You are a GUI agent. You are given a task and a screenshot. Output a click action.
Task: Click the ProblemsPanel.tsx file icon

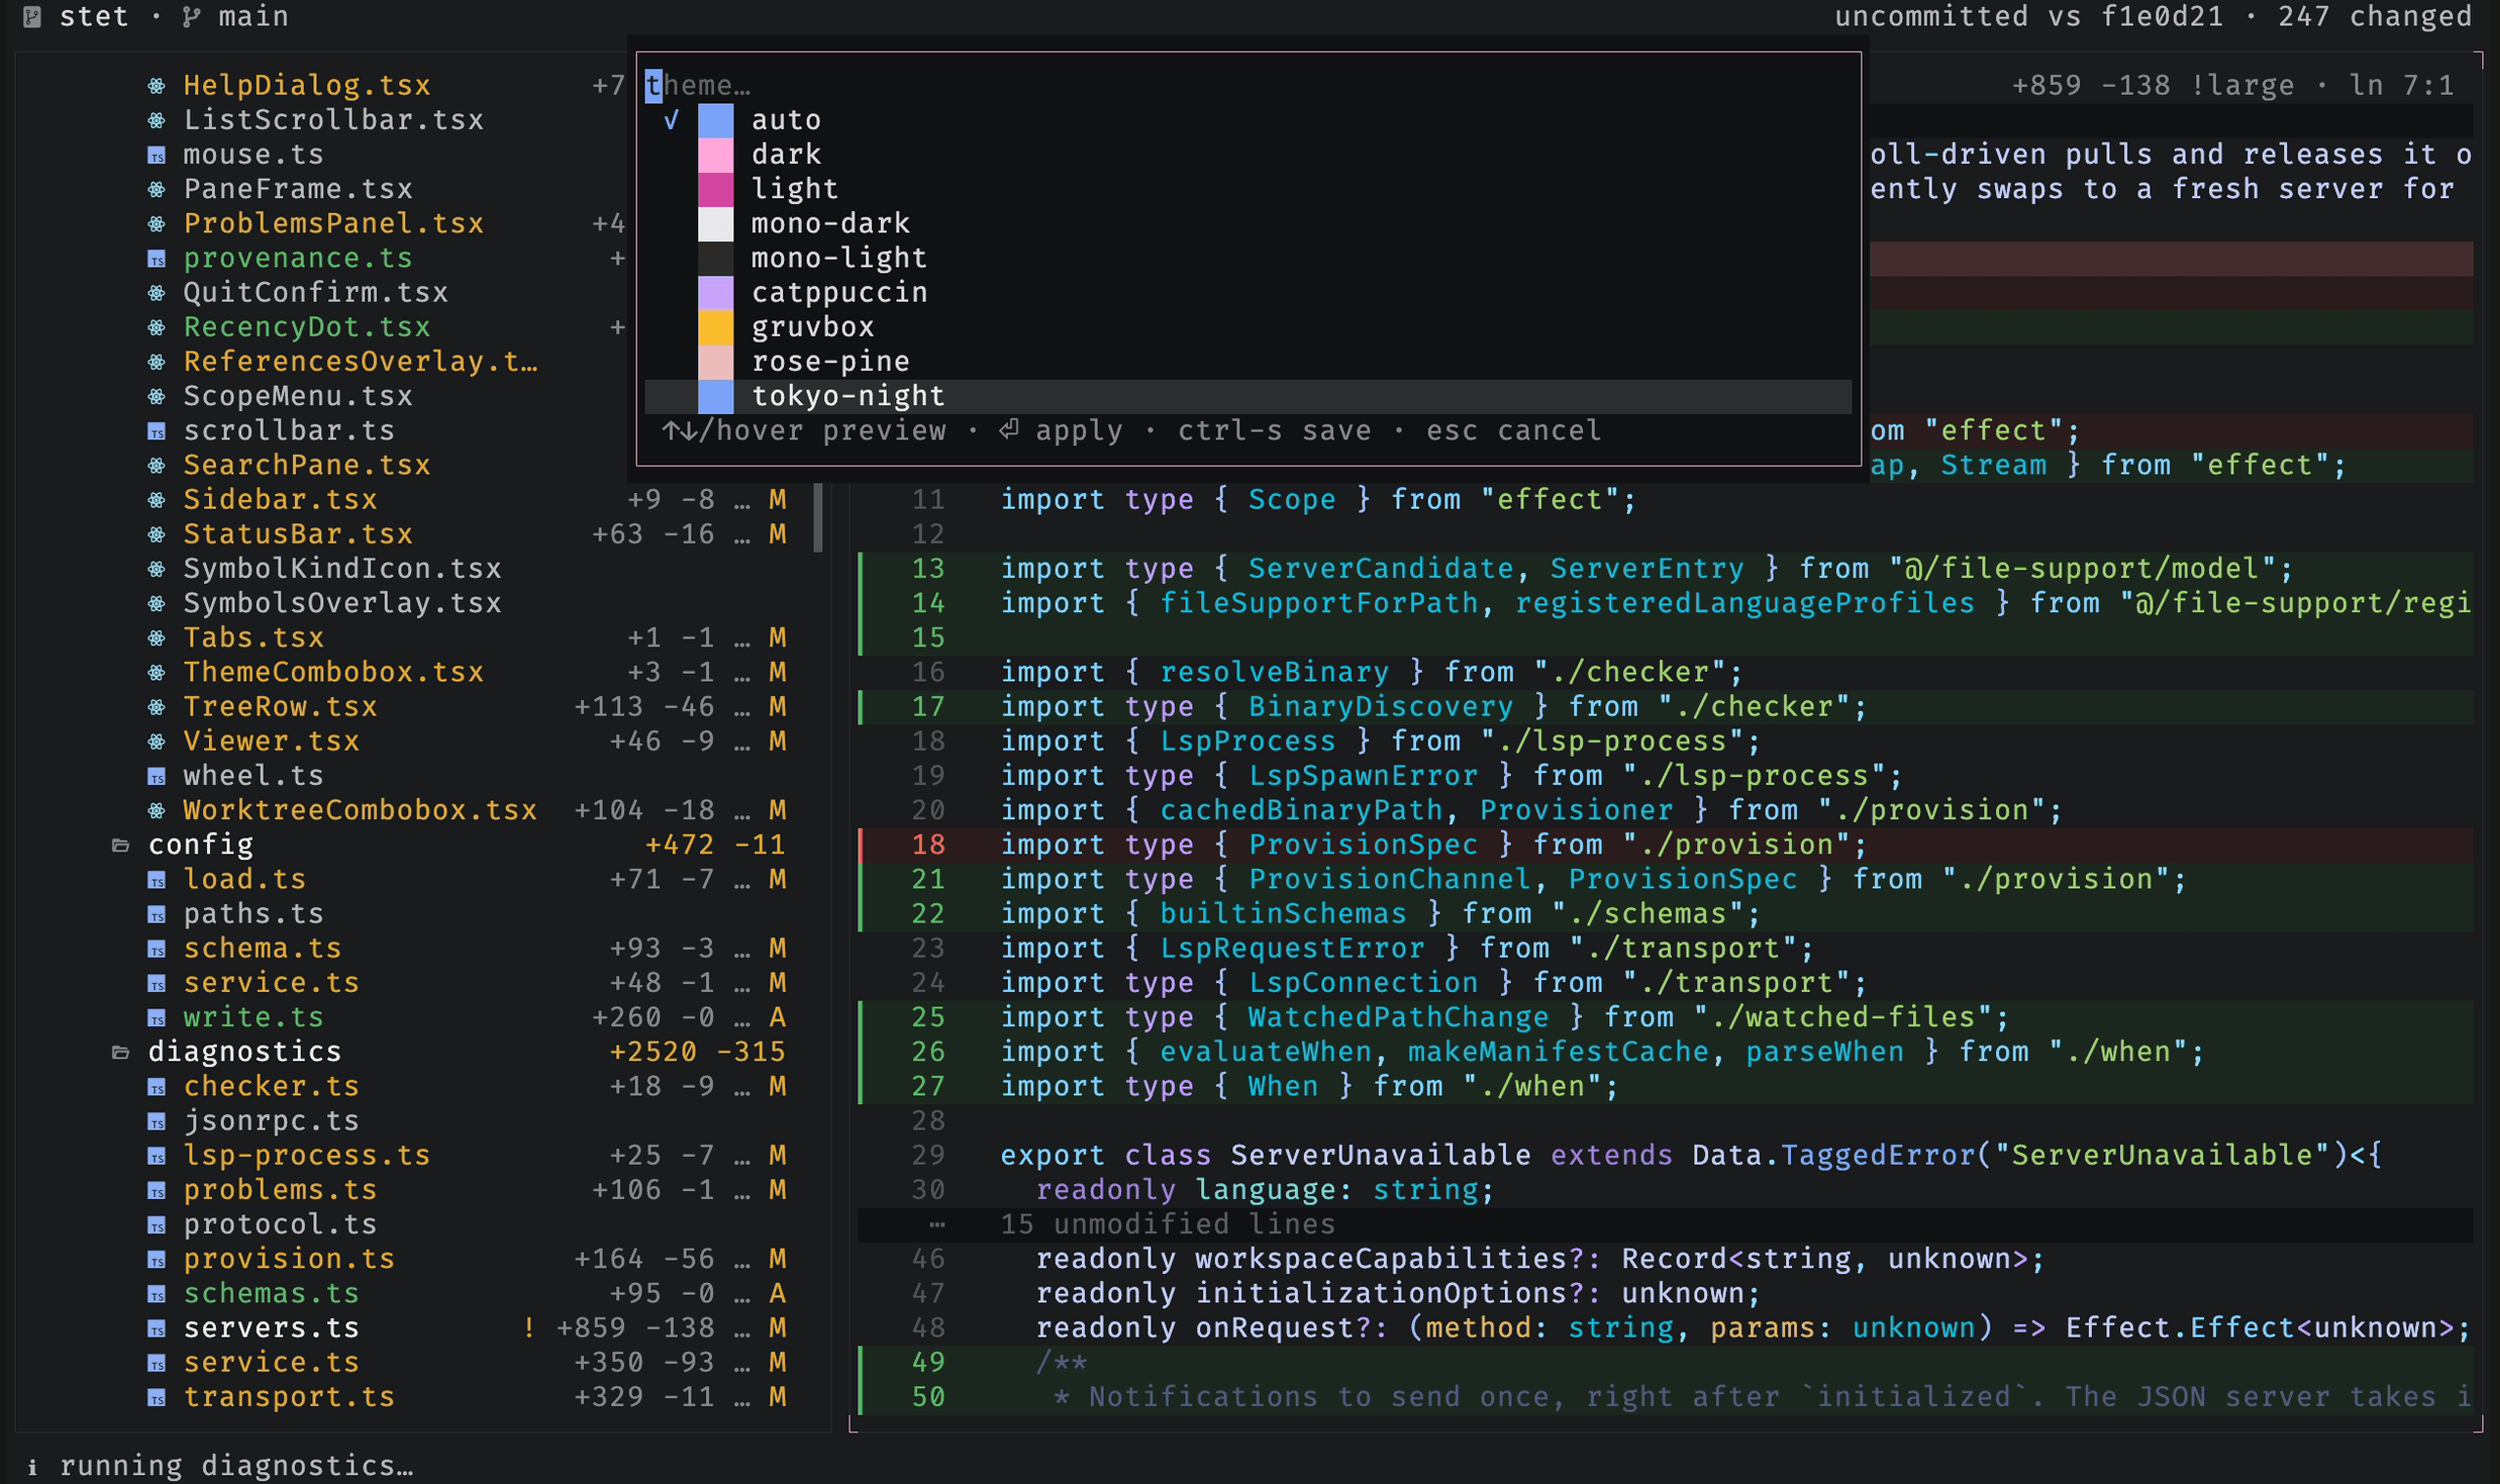coord(157,224)
